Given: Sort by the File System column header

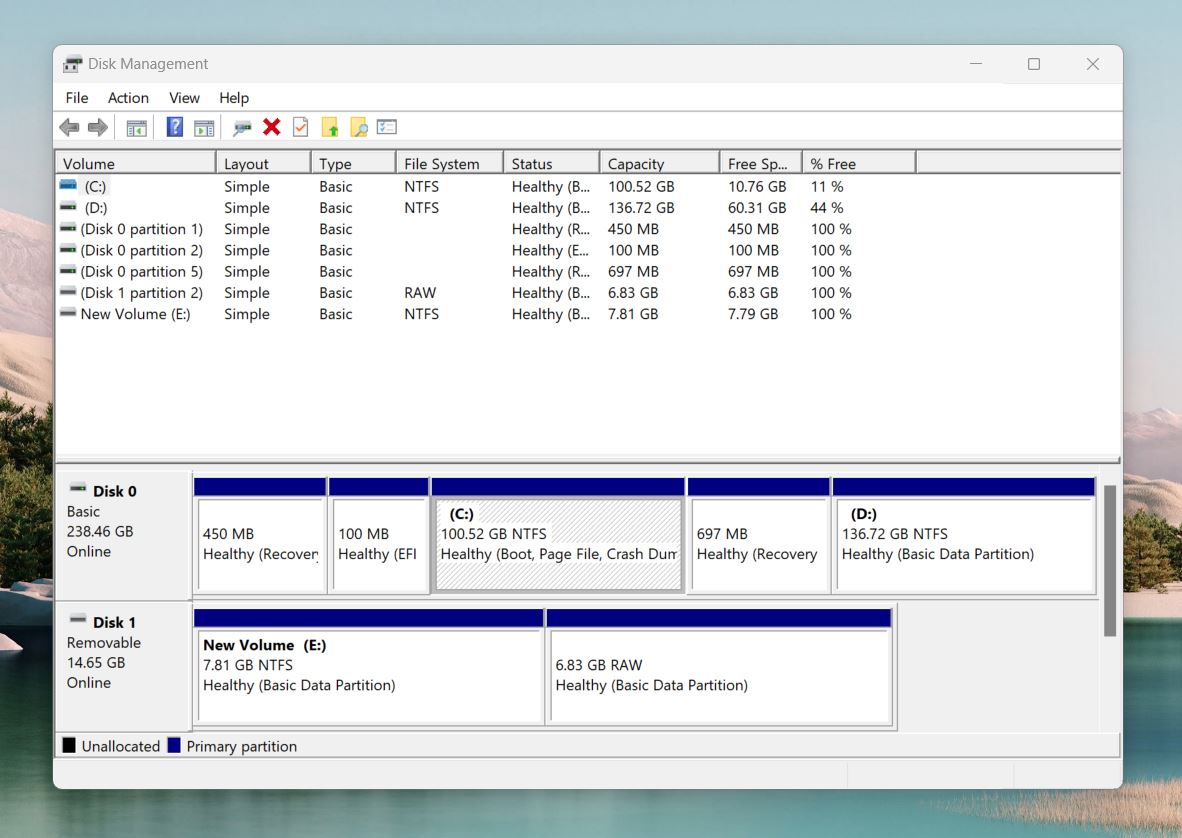Looking at the screenshot, I should coord(449,164).
